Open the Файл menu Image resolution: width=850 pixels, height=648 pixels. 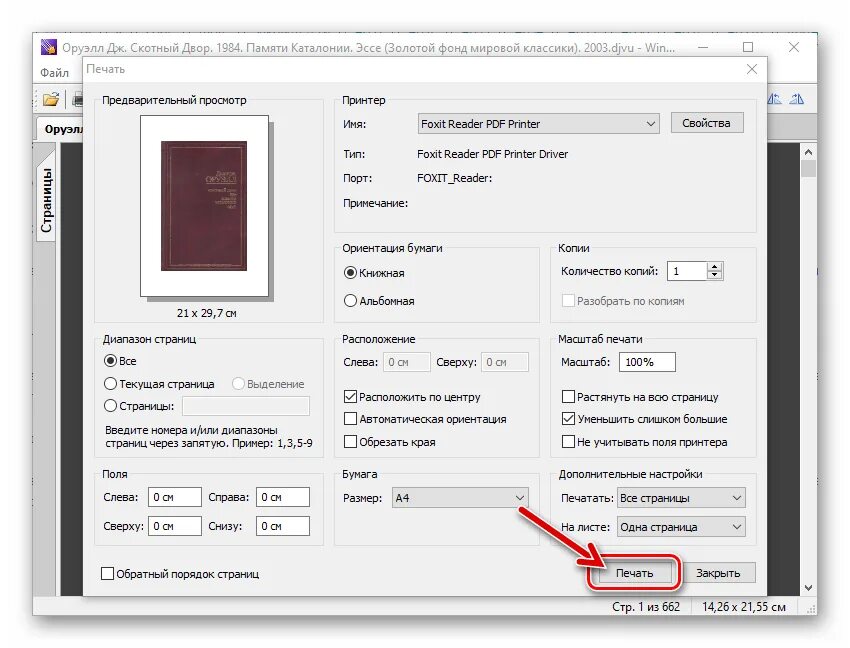coord(54,72)
